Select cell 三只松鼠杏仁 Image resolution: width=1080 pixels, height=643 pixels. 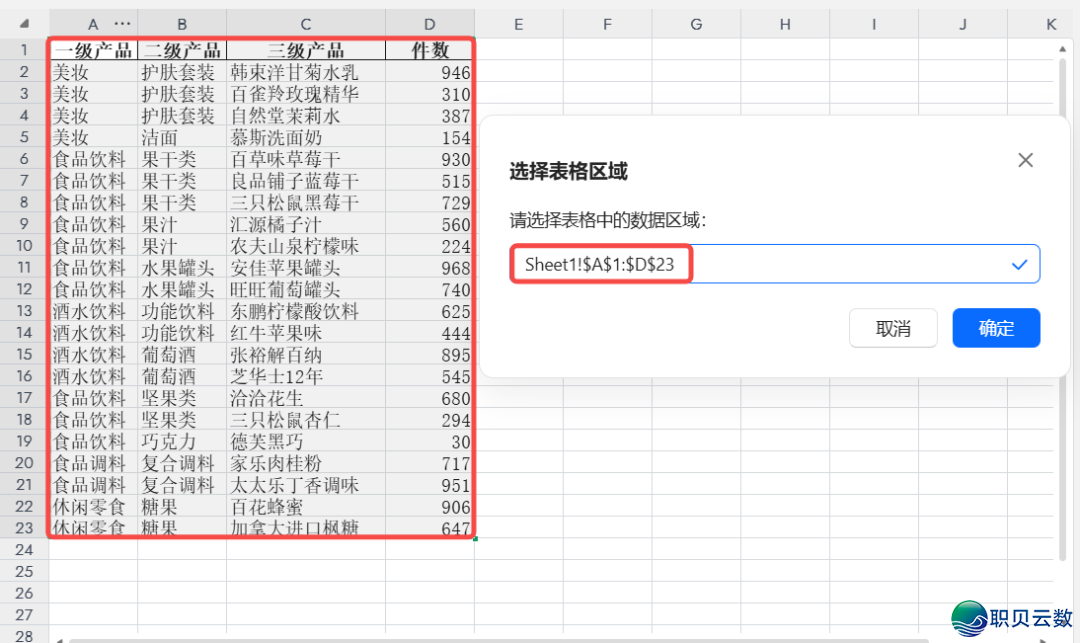click(x=306, y=419)
